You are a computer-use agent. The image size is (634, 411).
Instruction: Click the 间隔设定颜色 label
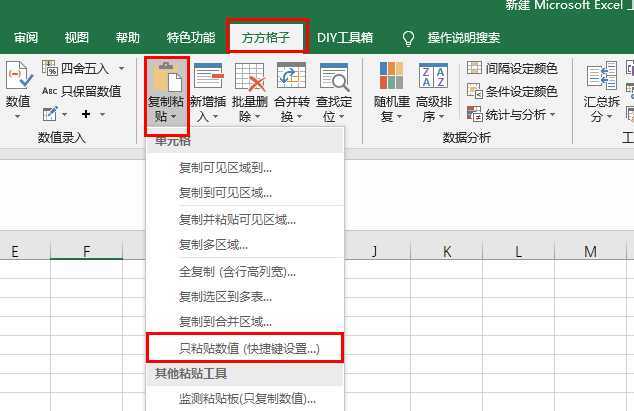(522, 68)
